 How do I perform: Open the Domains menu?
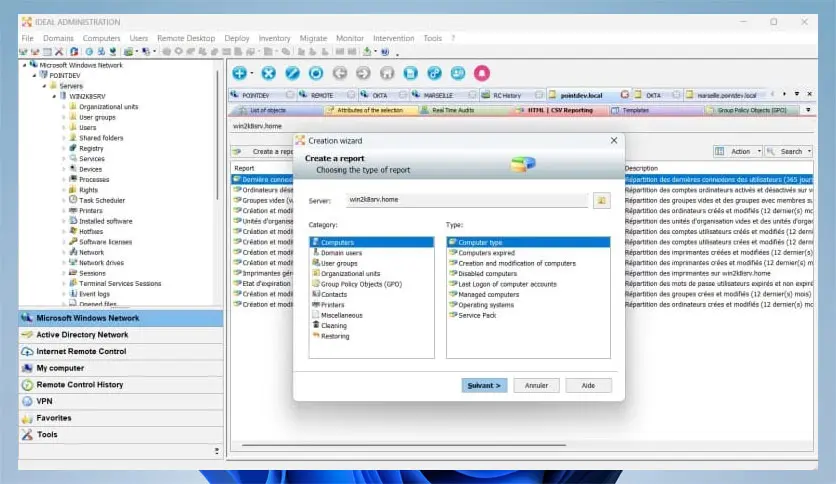(x=58, y=38)
